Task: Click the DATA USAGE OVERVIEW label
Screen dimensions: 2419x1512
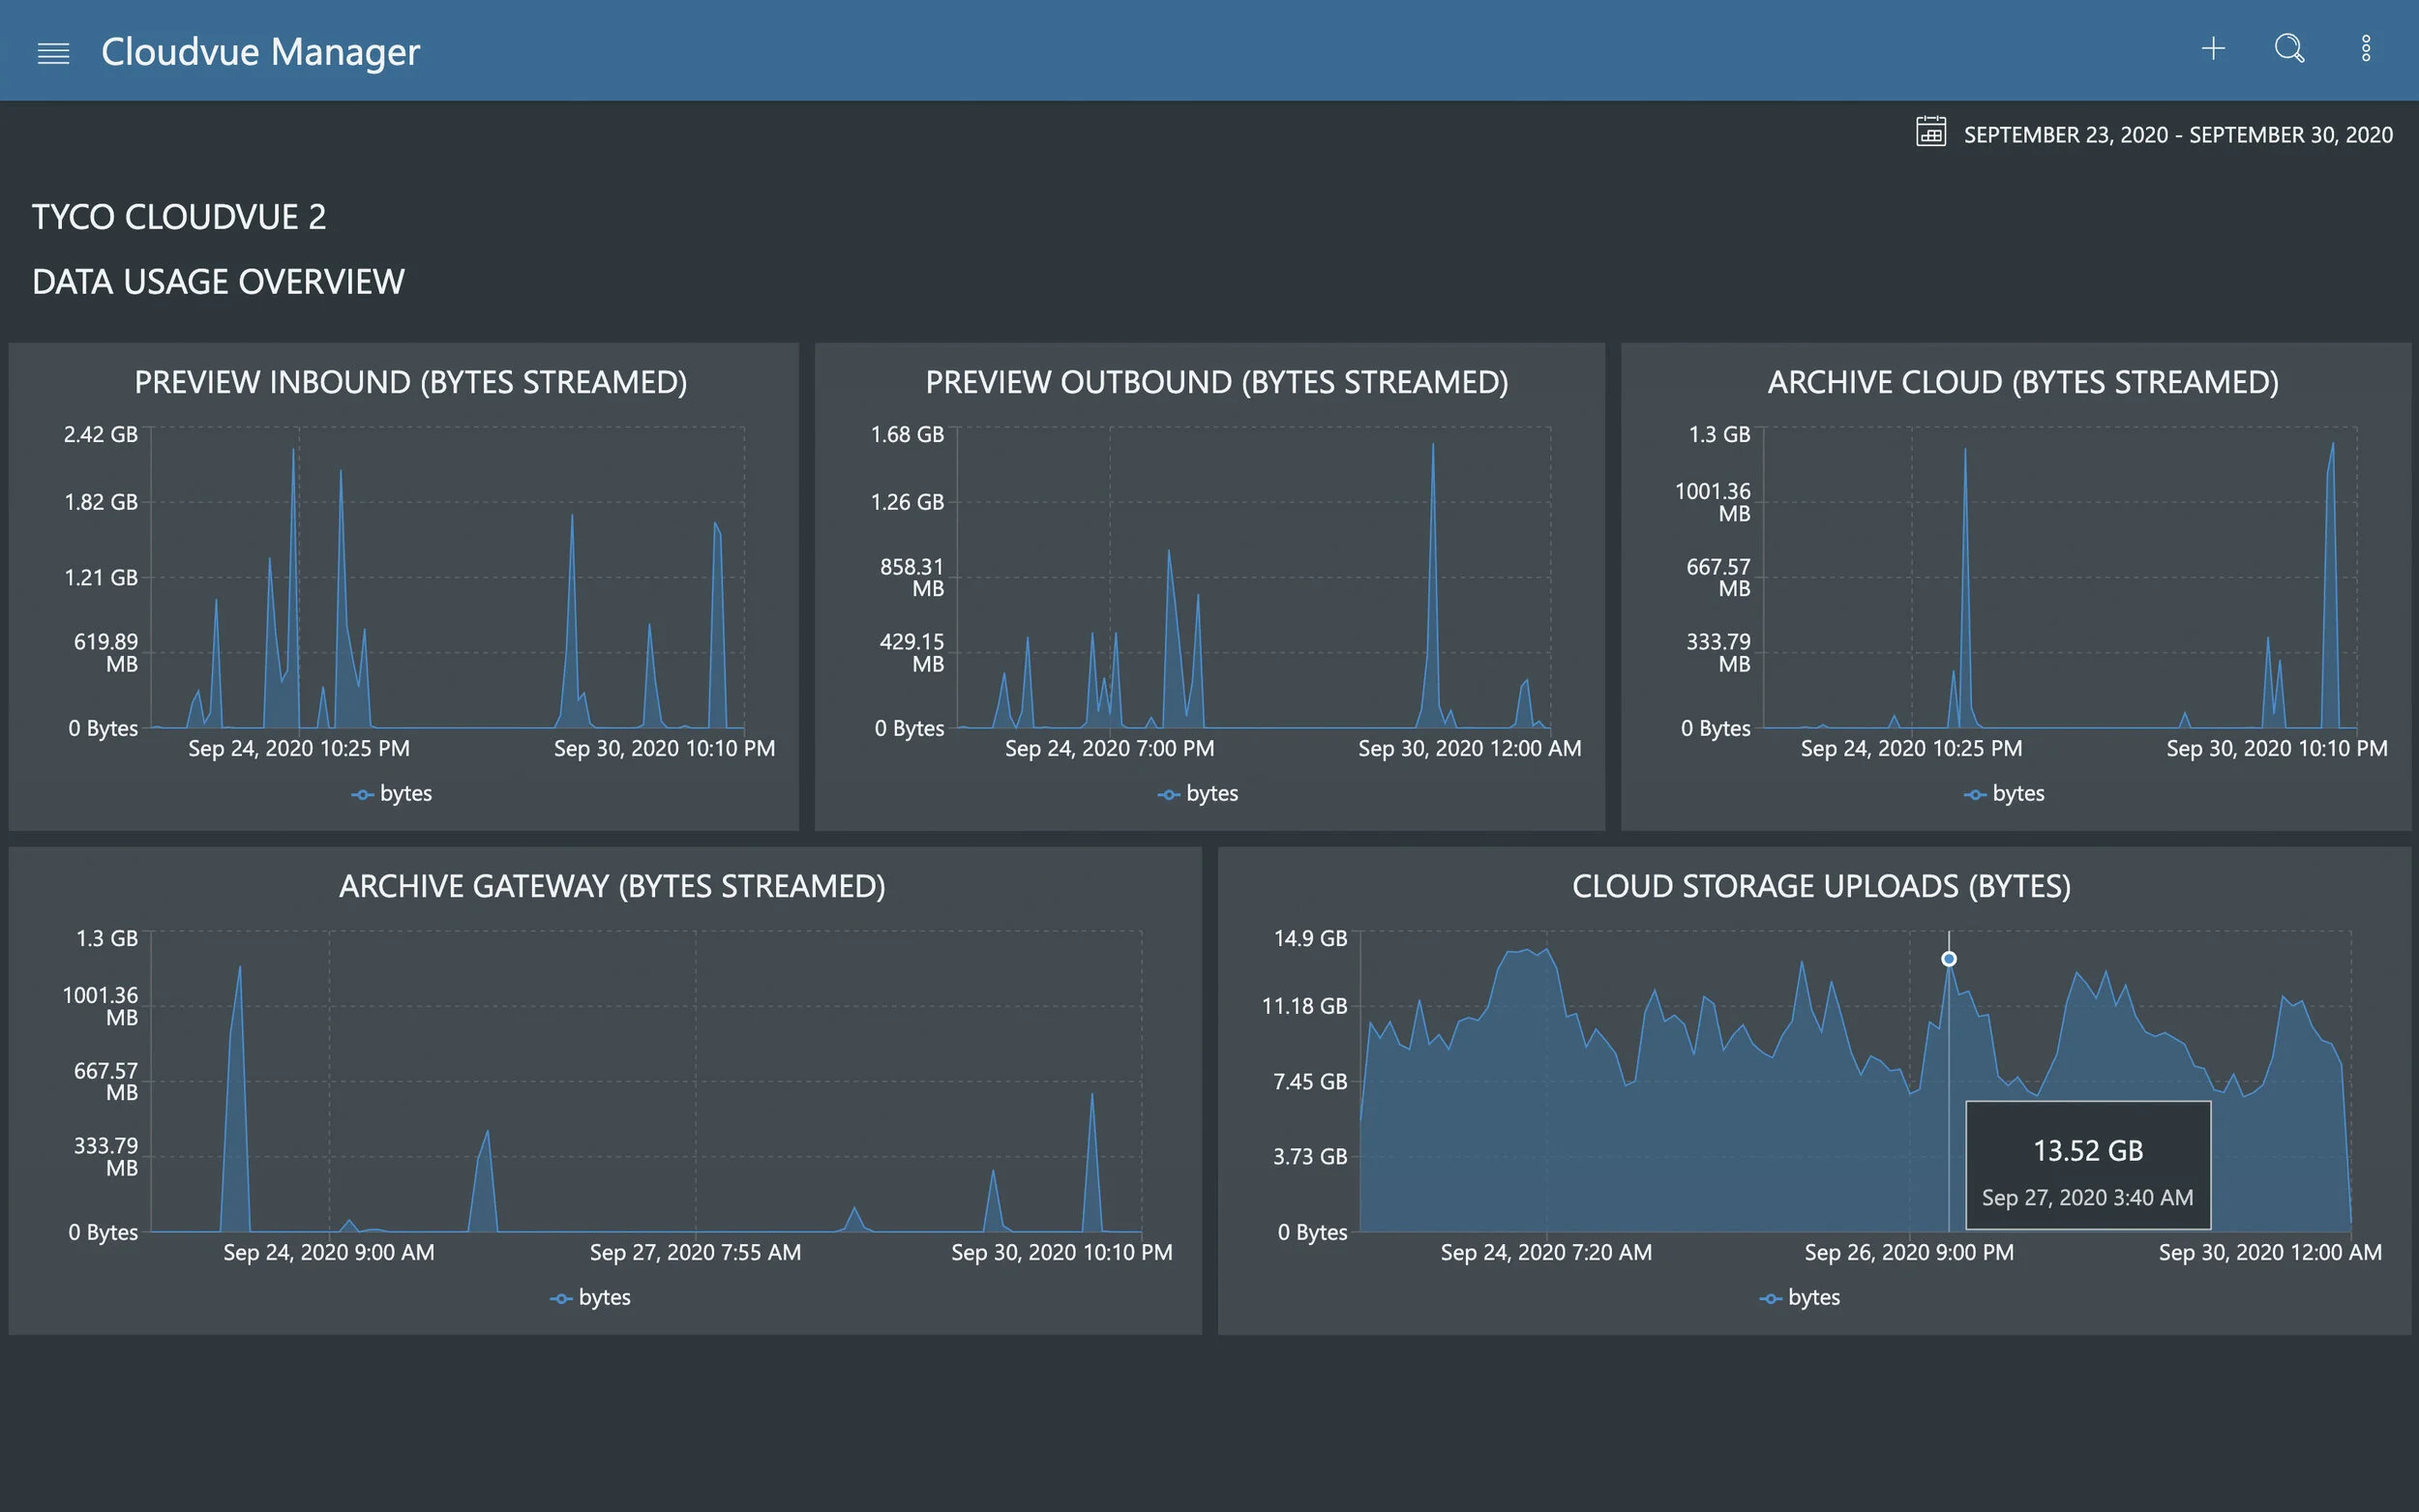Action: 218,281
